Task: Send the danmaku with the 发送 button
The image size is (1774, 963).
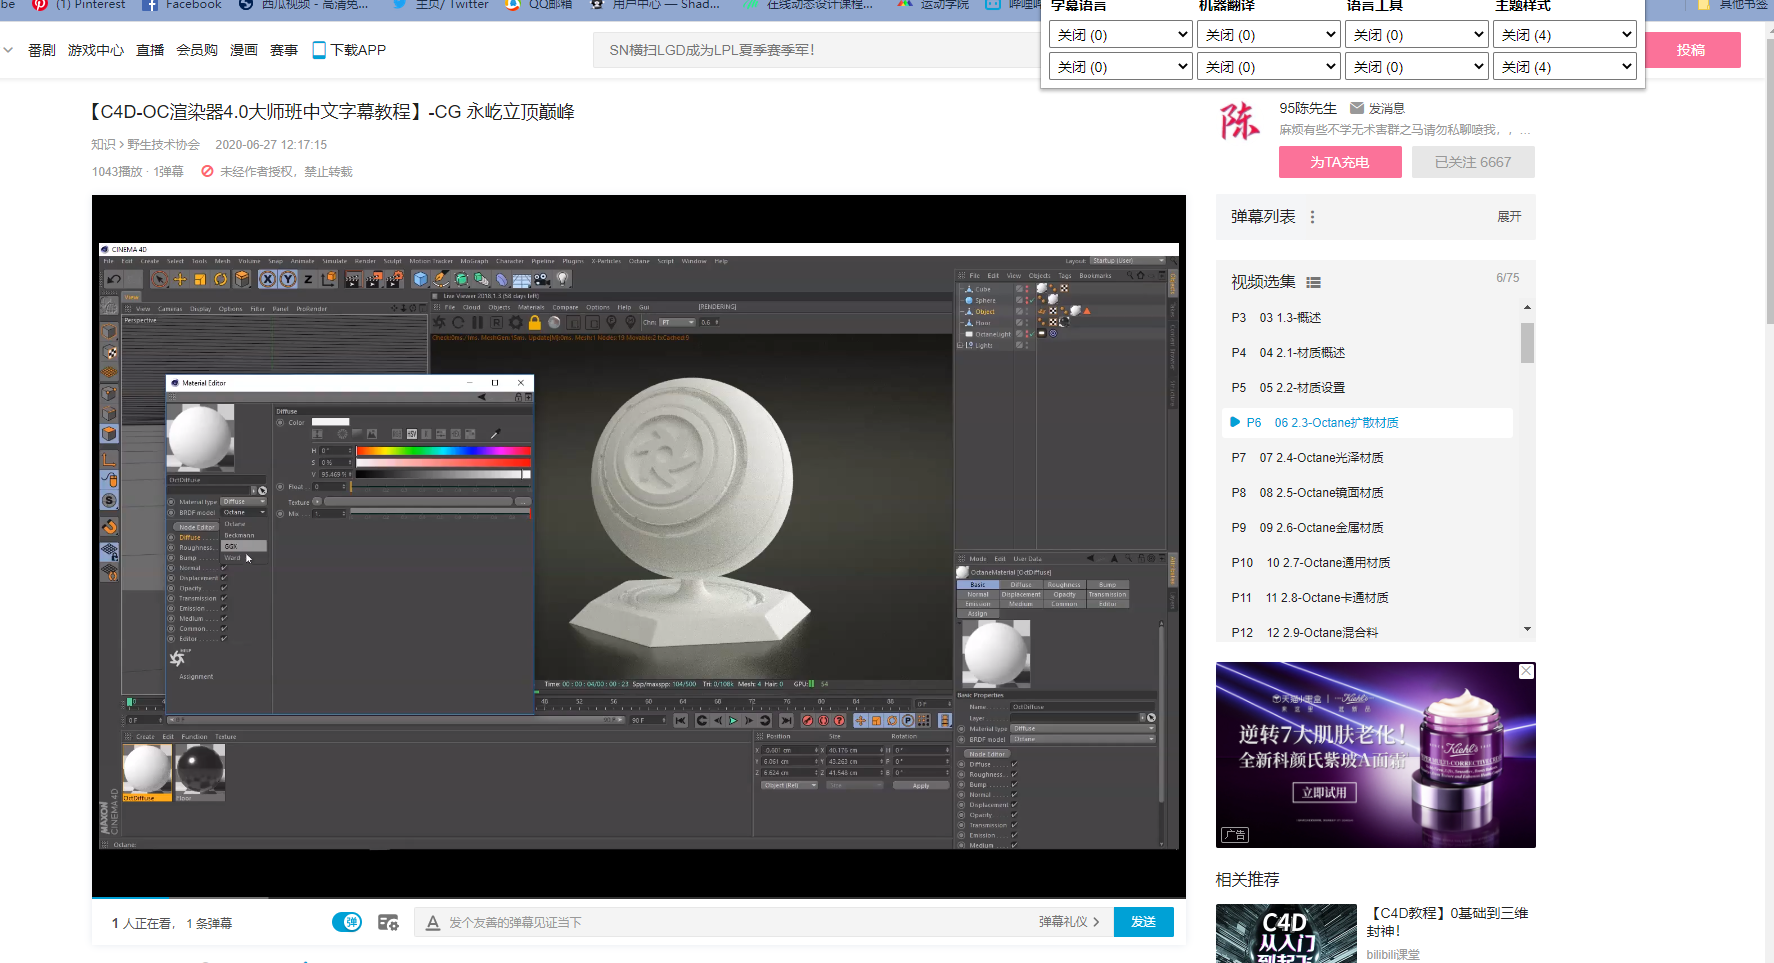Action: pyautogui.click(x=1144, y=922)
